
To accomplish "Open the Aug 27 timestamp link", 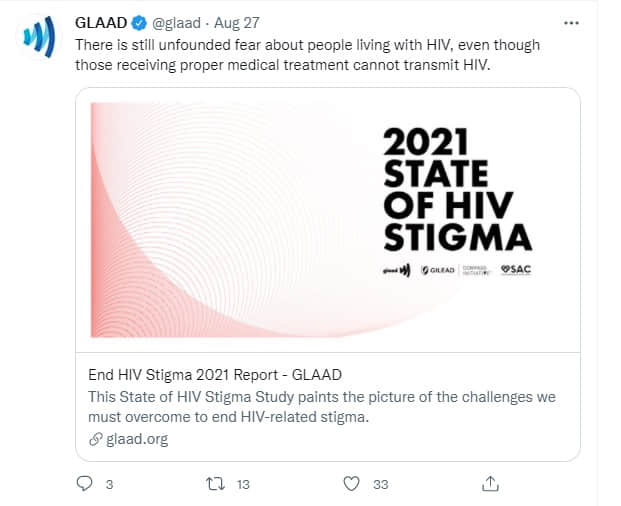I will click(236, 23).
